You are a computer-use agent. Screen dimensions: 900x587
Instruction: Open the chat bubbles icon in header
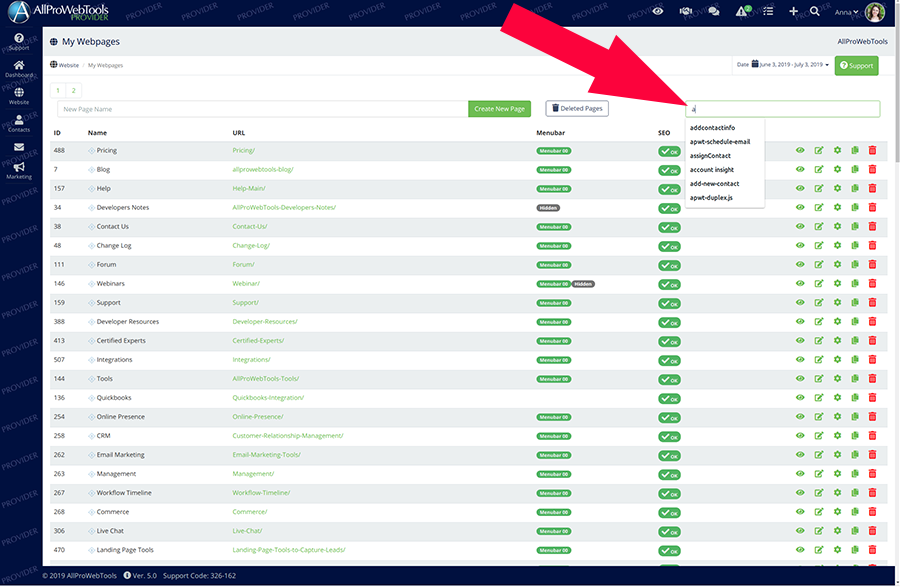(713, 11)
